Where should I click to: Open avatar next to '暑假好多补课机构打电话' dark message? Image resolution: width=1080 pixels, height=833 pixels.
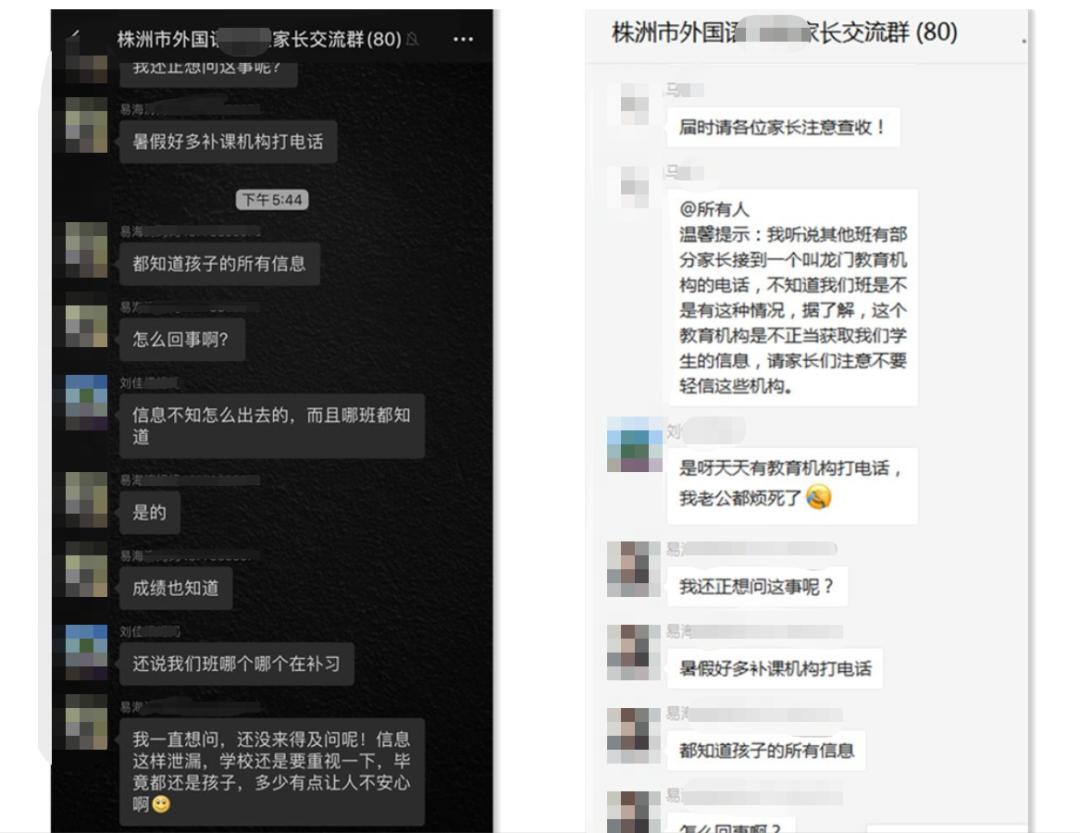click(86, 125)
